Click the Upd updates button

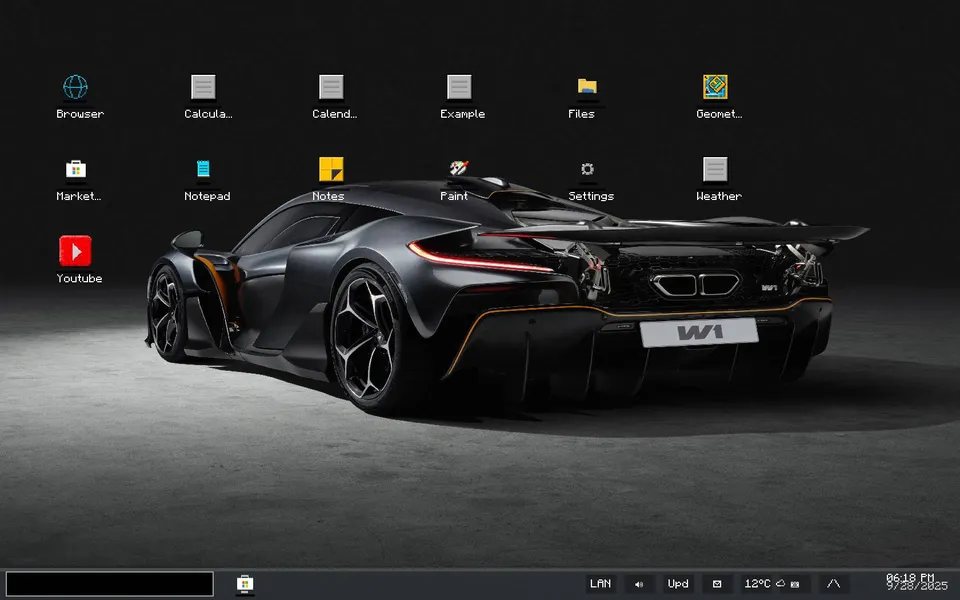(678, 584)
